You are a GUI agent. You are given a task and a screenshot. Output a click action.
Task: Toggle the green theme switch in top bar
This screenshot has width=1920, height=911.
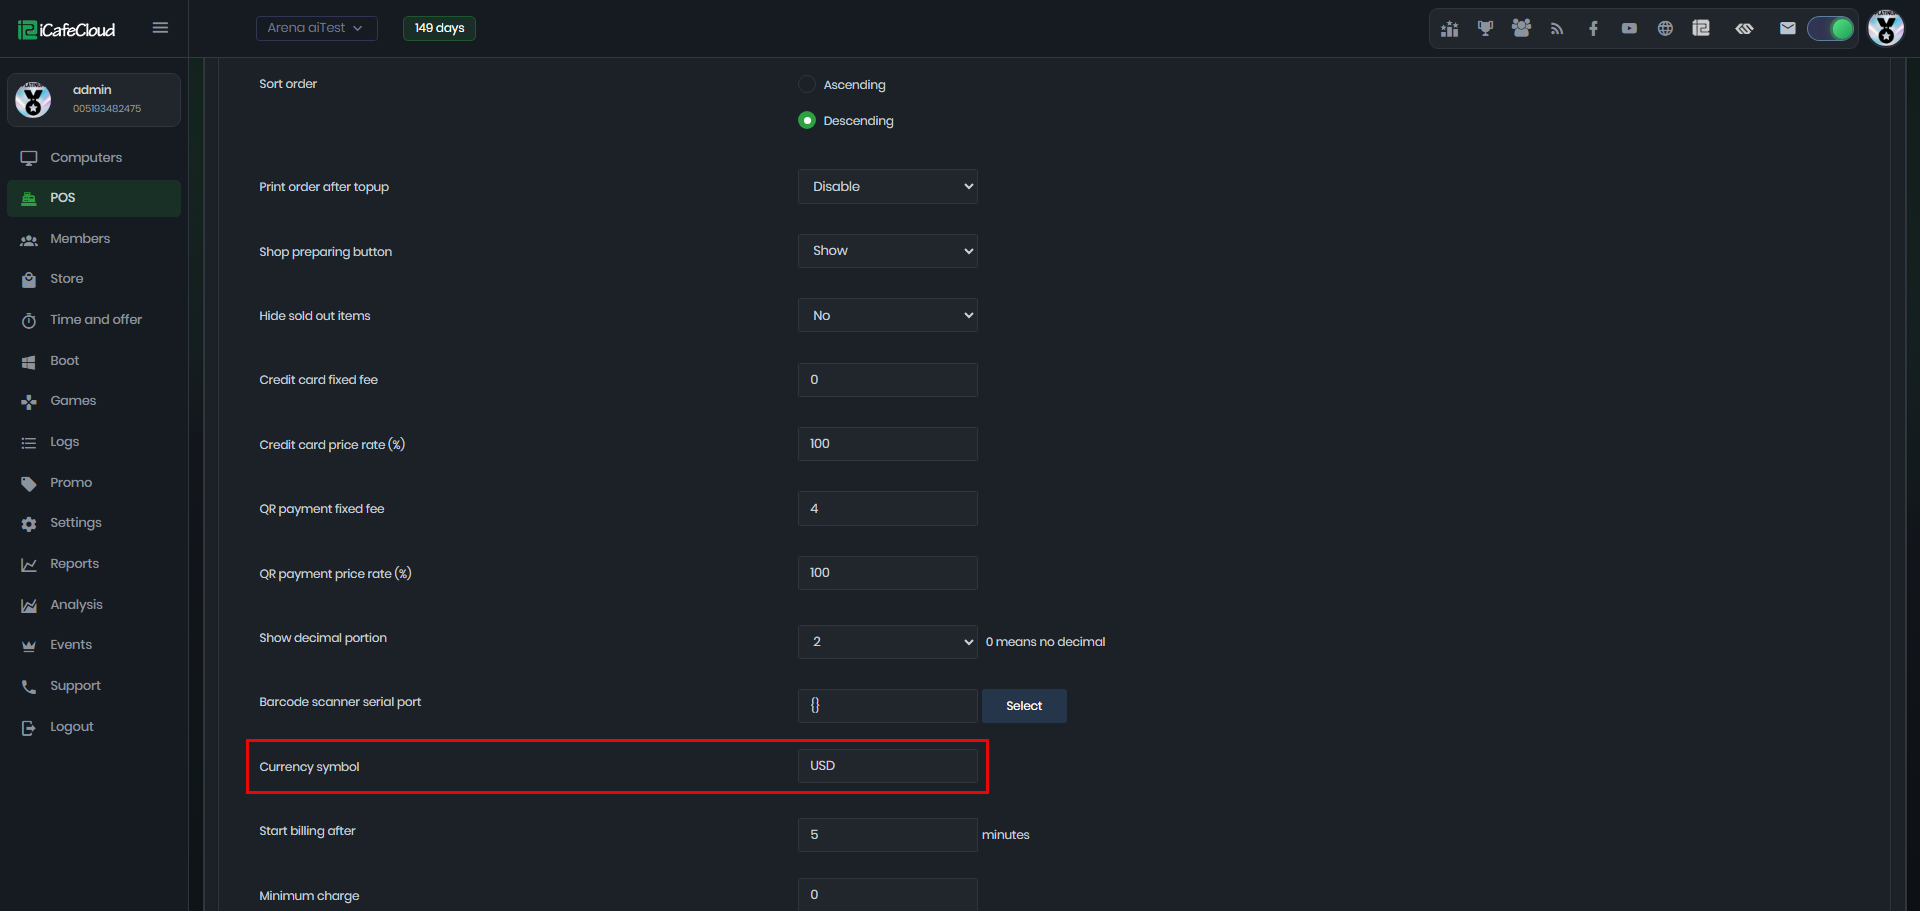[1831, 29]
